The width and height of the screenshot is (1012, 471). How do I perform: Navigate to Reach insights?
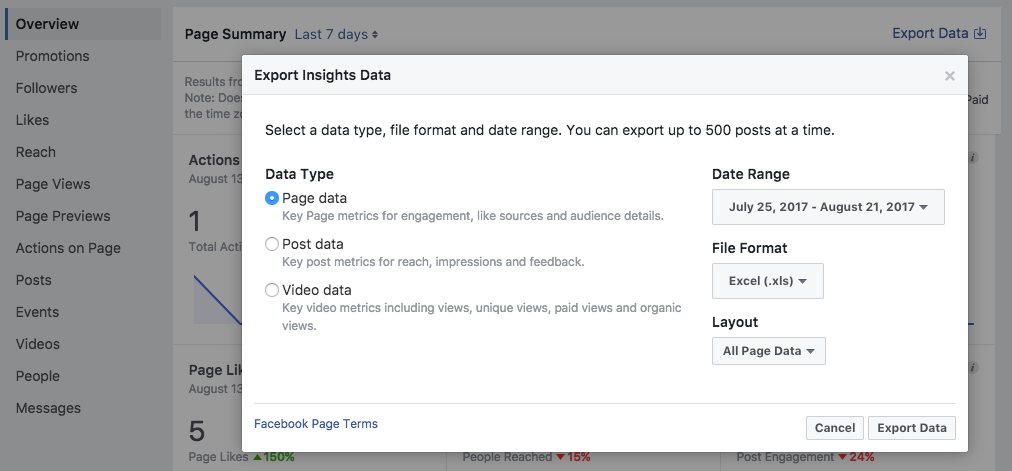pyautogui.click(x=35, y=152)
